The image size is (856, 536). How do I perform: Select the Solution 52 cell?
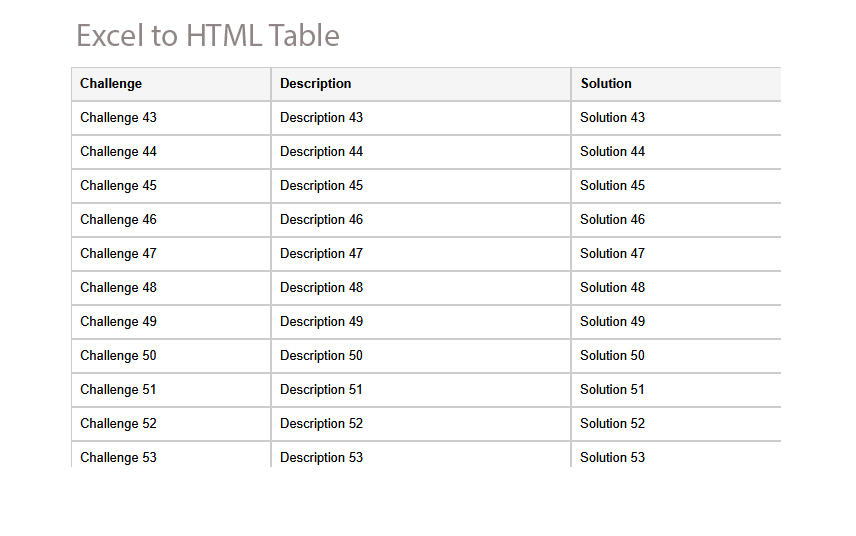pyautogui.click(x=676, y=424)
